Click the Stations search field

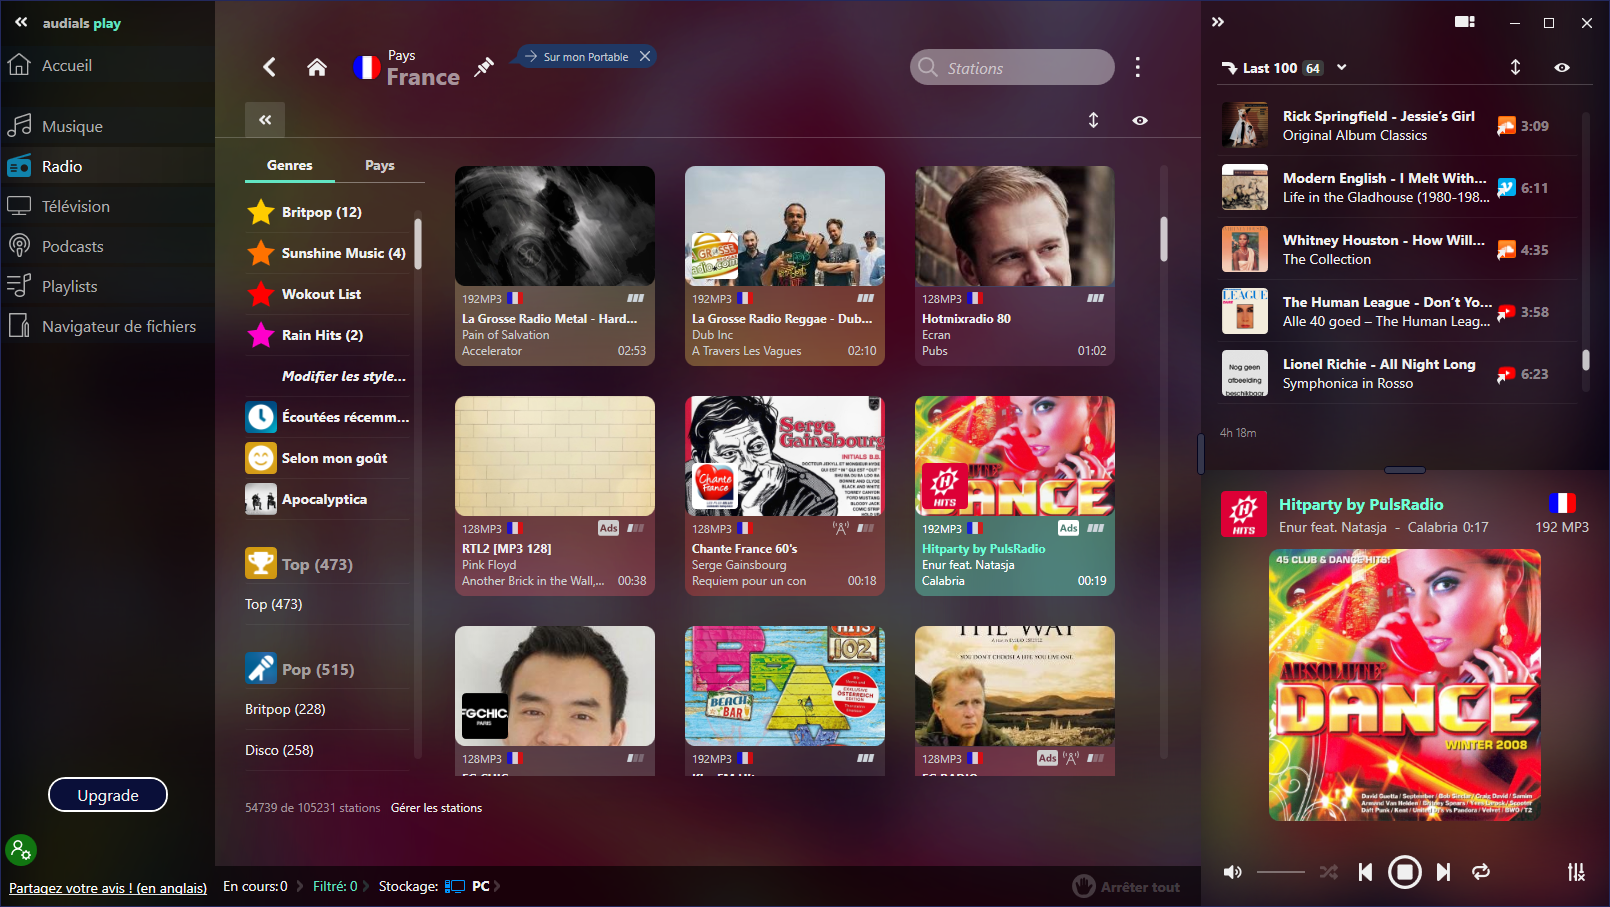1012,67
